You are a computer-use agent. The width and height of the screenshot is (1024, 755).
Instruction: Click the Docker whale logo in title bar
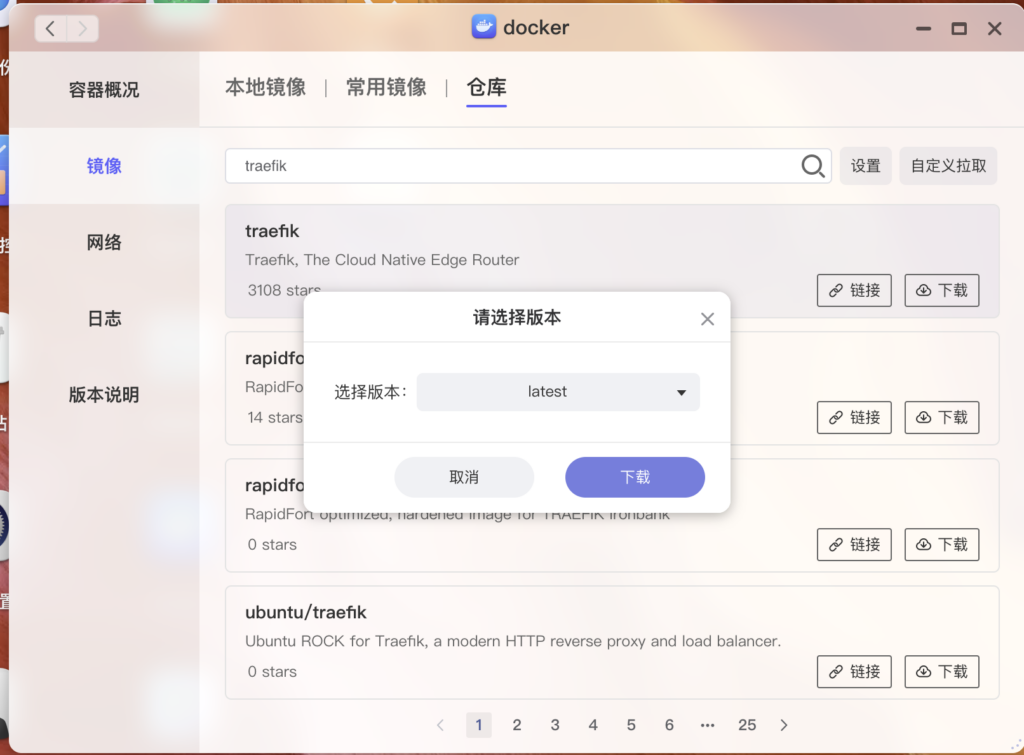click(483, 27)
